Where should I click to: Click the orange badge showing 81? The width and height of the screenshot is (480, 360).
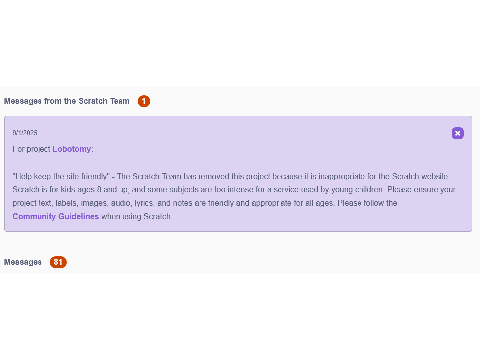[x=58, y=262]
